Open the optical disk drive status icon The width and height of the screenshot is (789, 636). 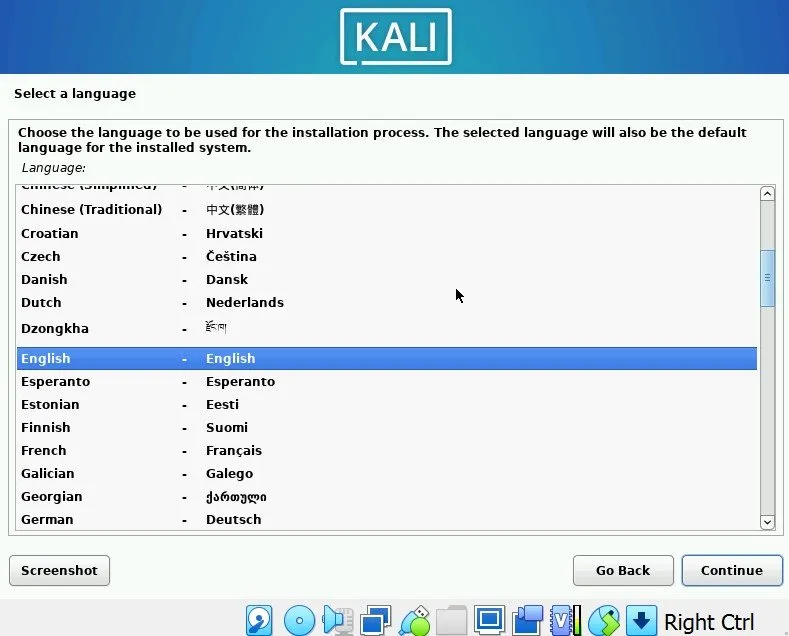299,620
